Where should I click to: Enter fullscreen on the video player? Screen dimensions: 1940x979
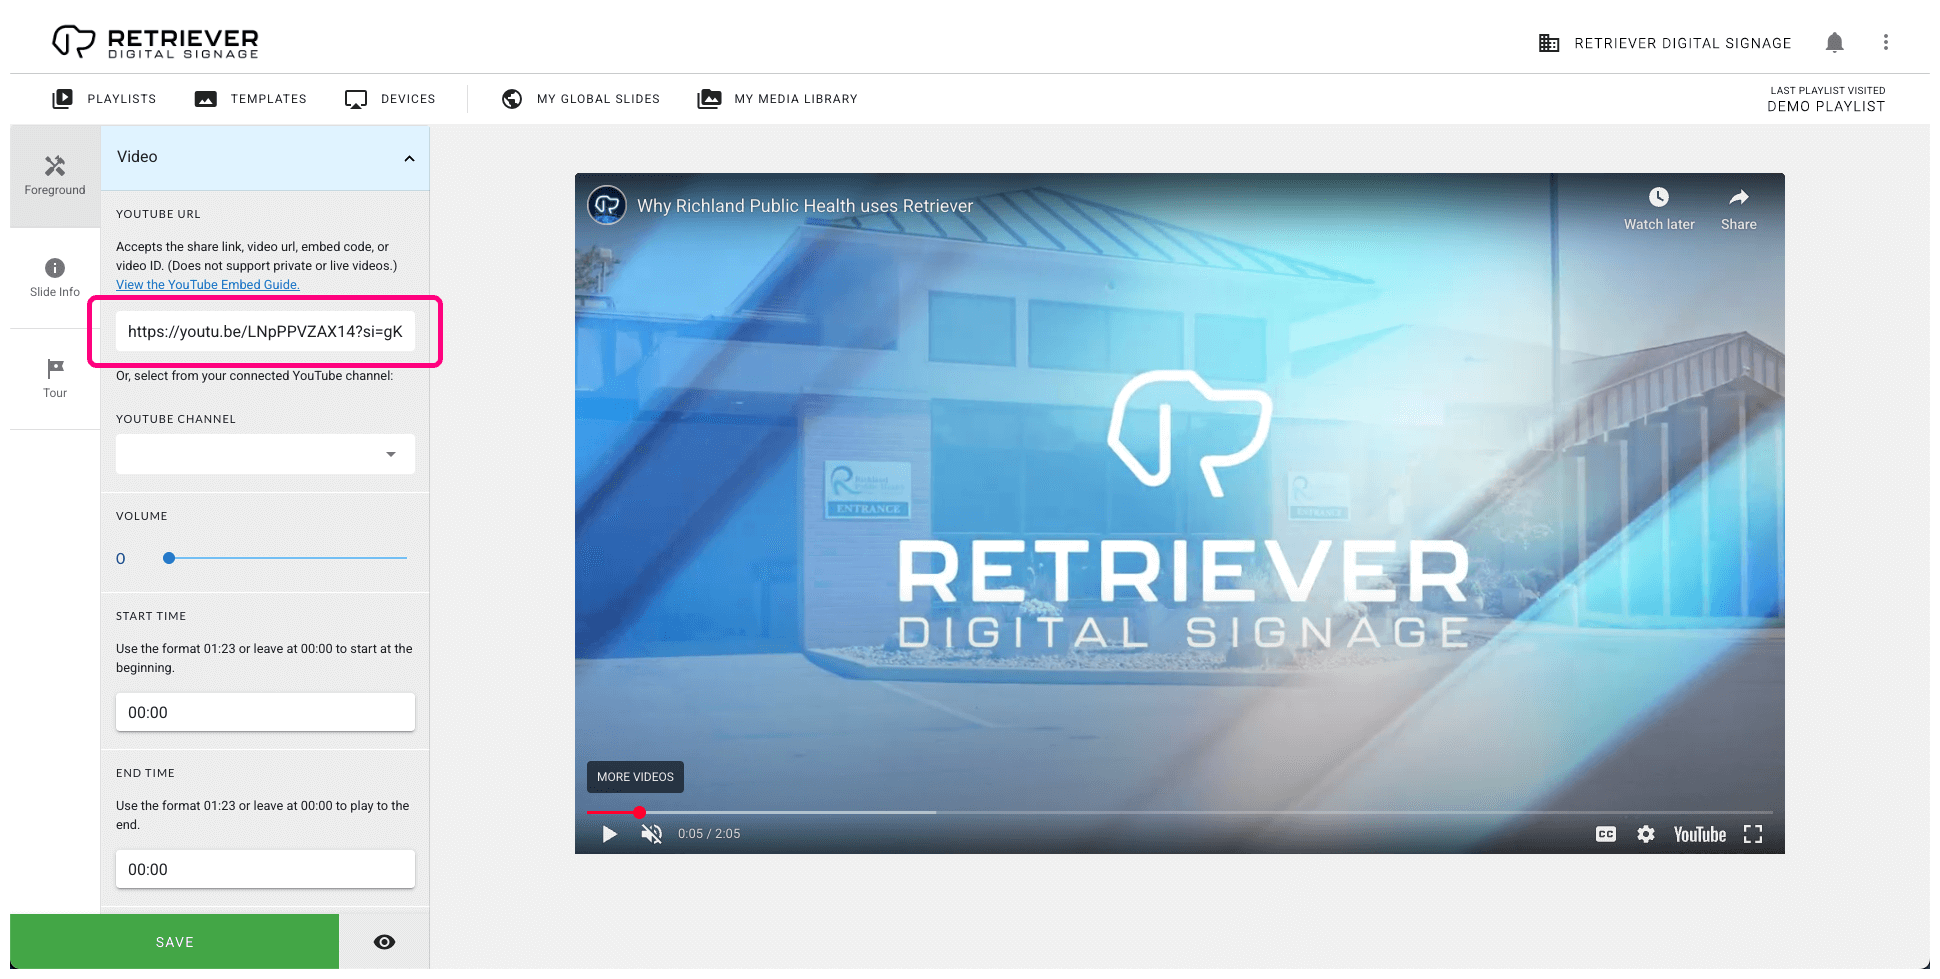pos(1753,834)
